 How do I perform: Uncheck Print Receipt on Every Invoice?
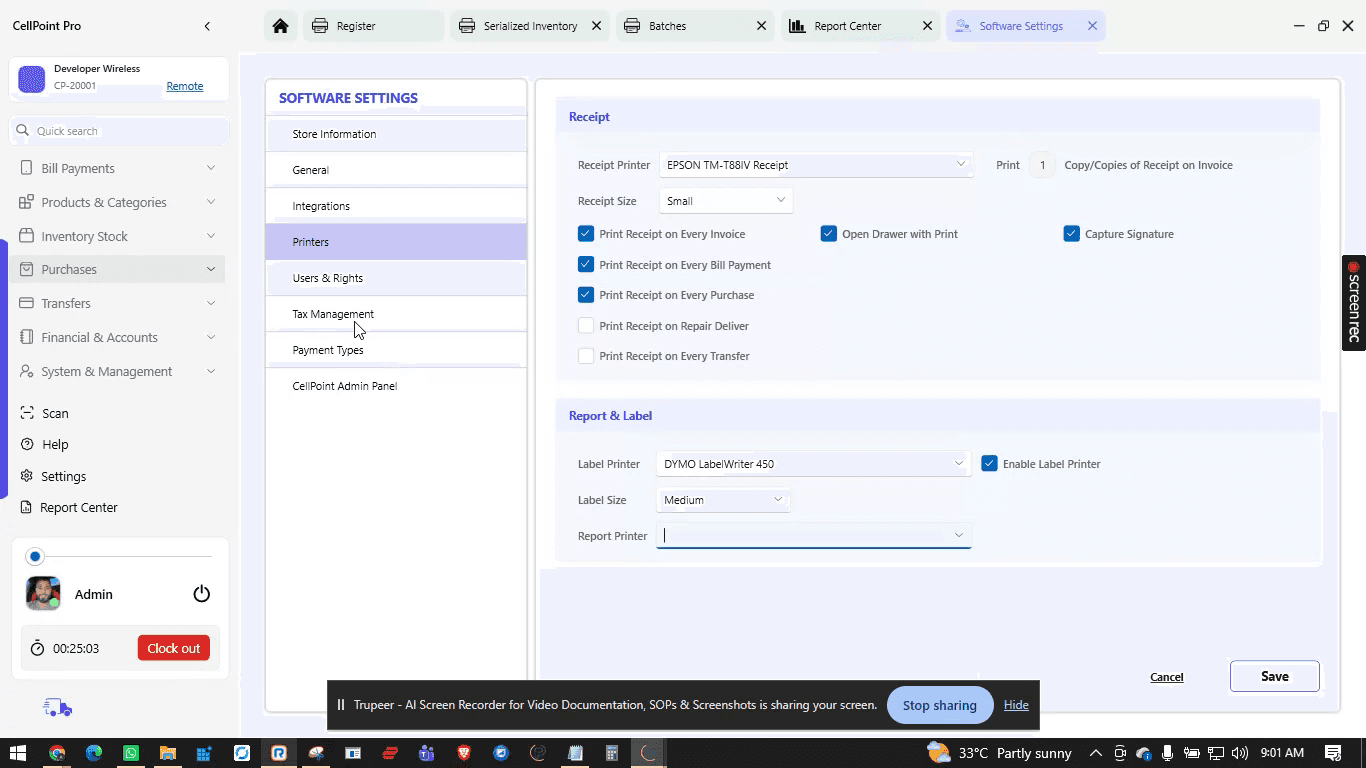click(x=586, y=234)
